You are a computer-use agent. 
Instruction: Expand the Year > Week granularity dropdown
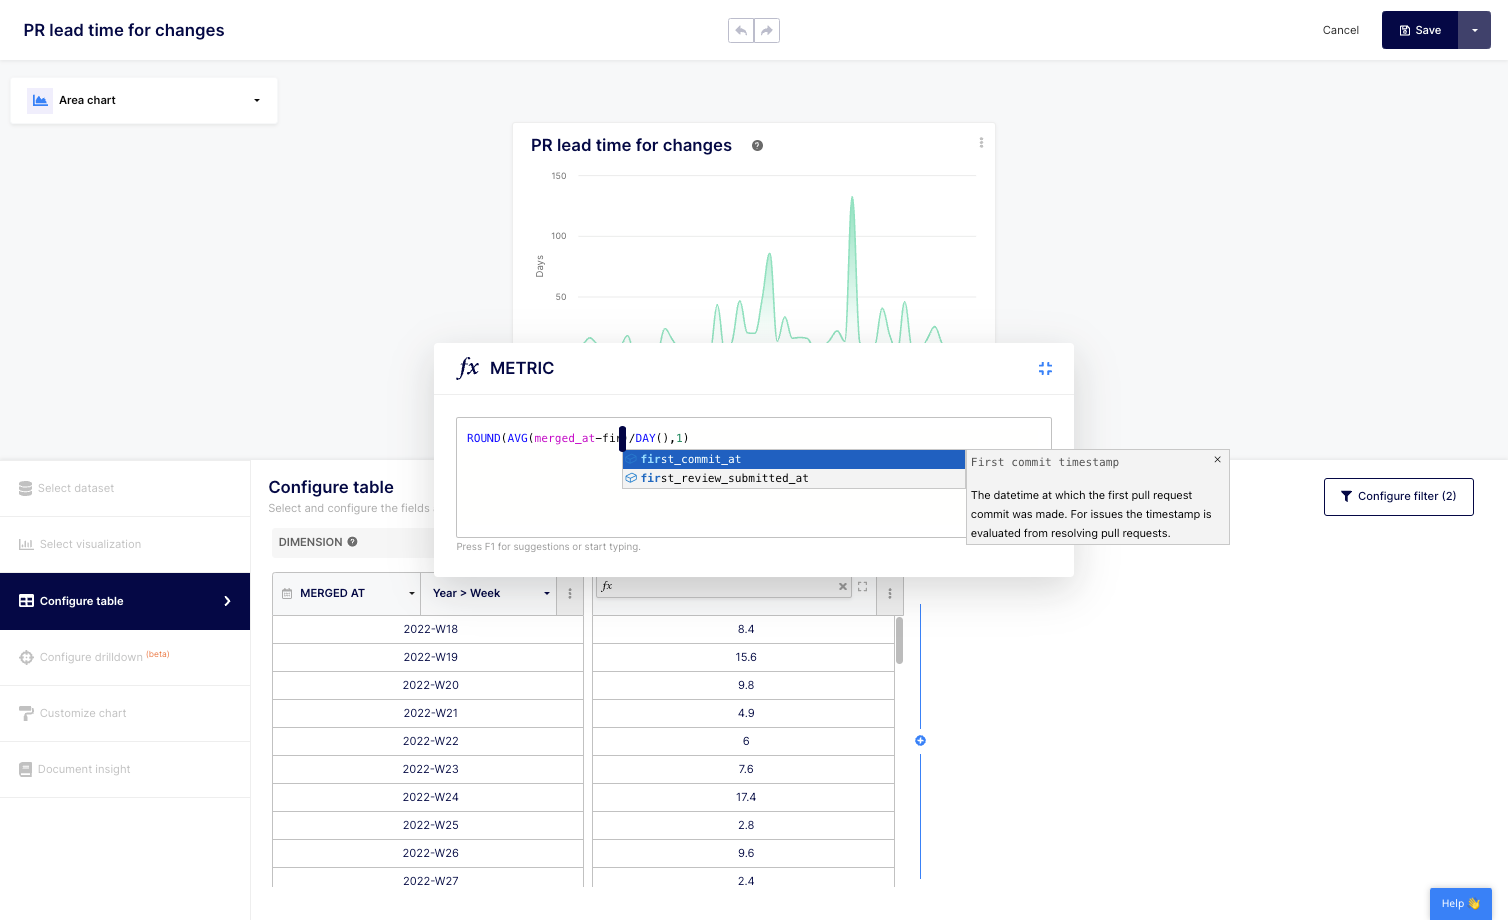[548, 593]
